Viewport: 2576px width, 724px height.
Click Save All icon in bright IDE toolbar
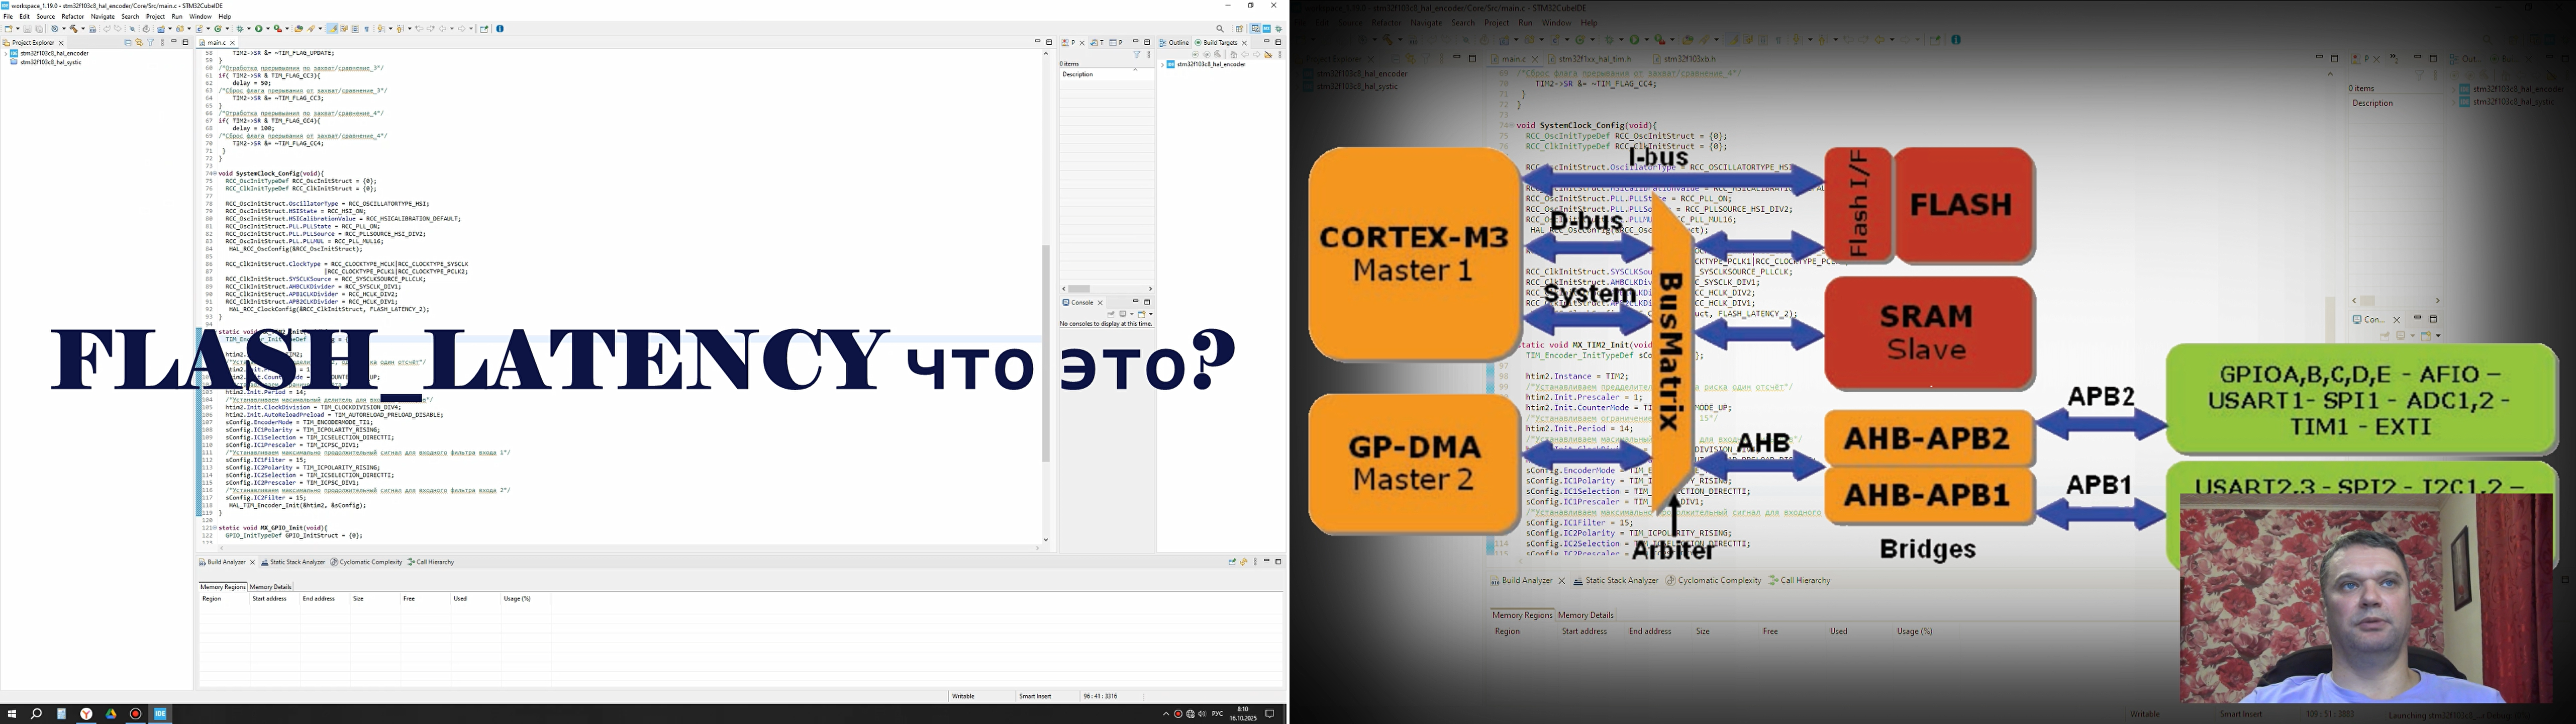[x=39, y=29]
